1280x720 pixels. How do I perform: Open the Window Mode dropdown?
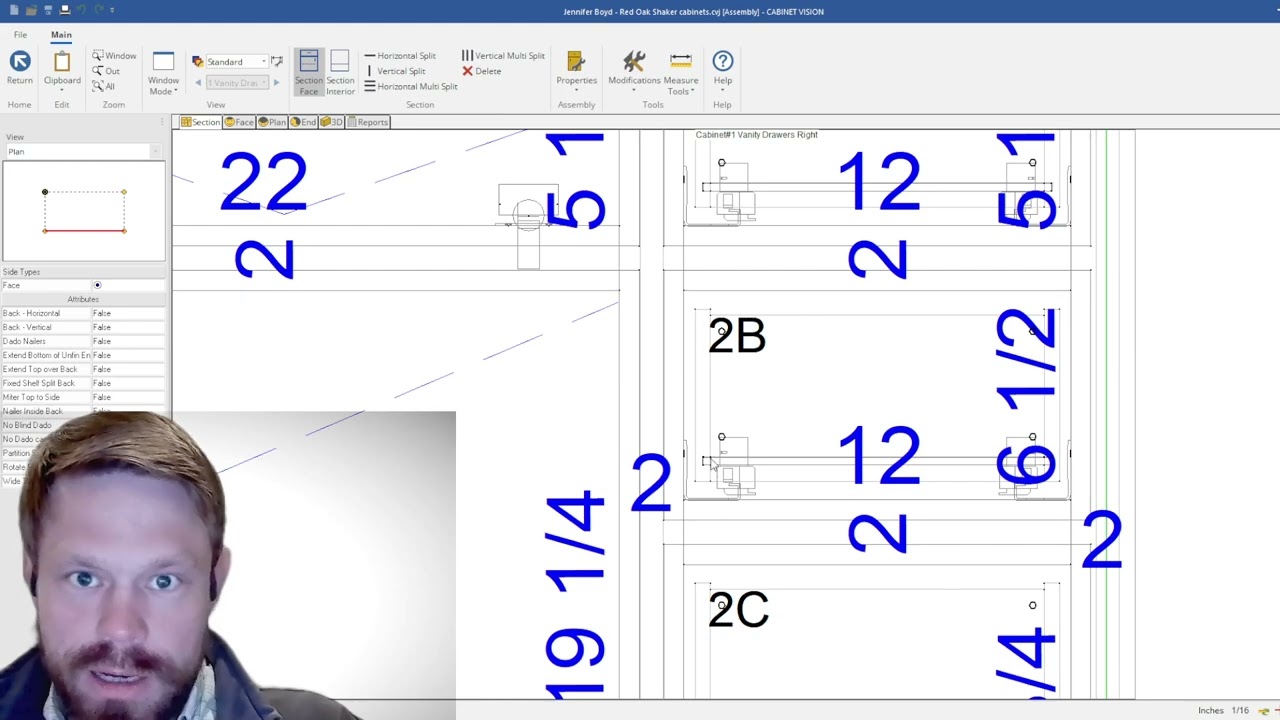[163, 73]
